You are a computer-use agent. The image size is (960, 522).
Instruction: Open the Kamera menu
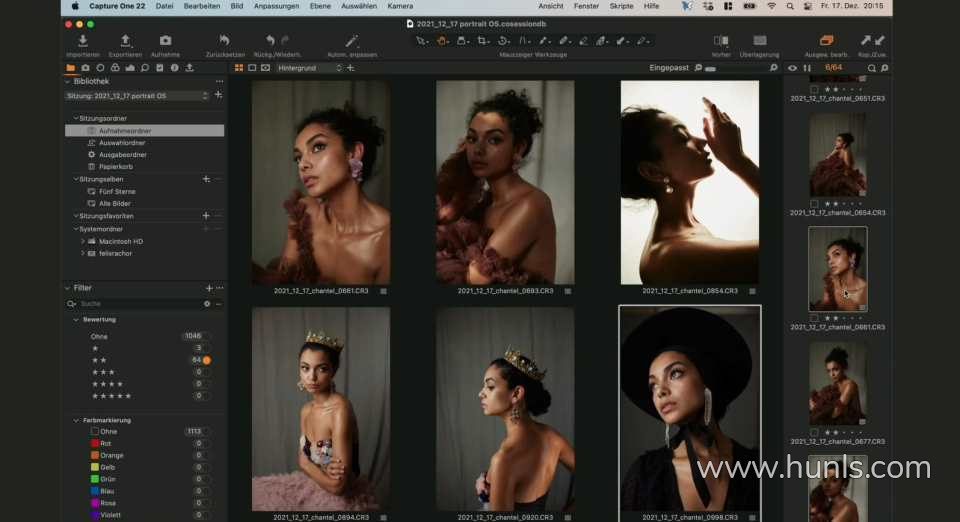400,6
